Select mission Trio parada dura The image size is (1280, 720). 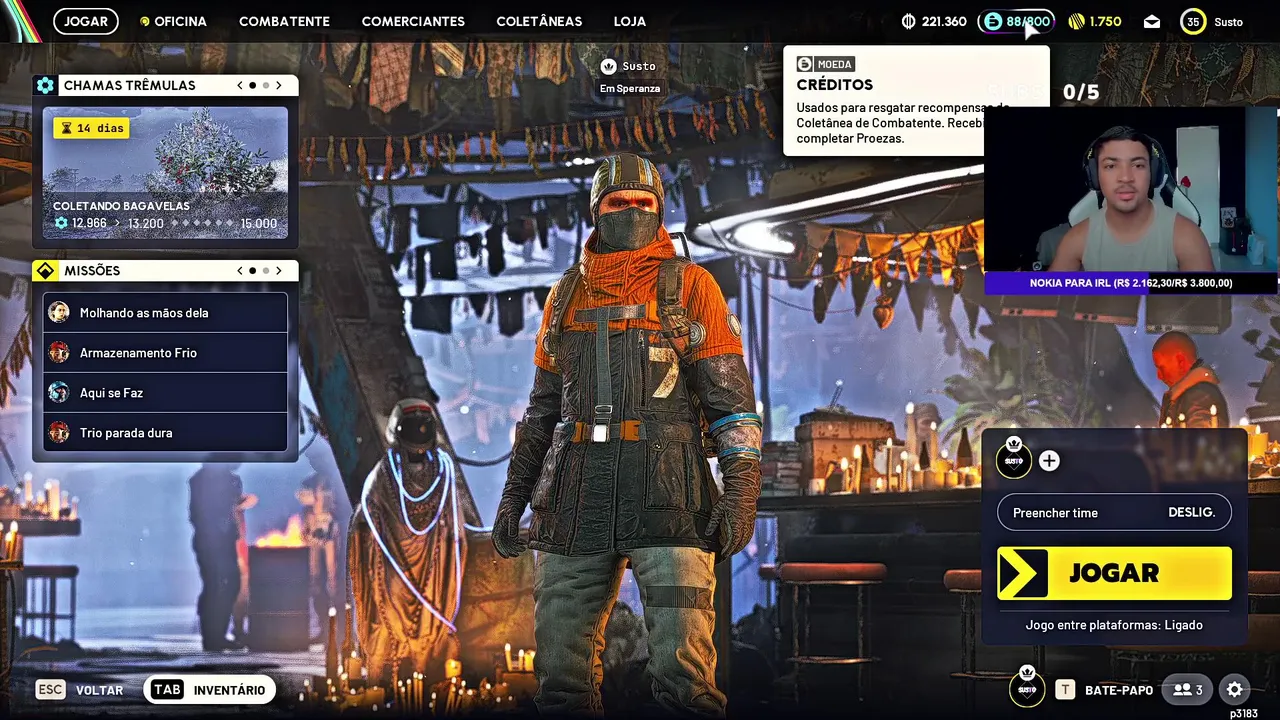[165, 433]
